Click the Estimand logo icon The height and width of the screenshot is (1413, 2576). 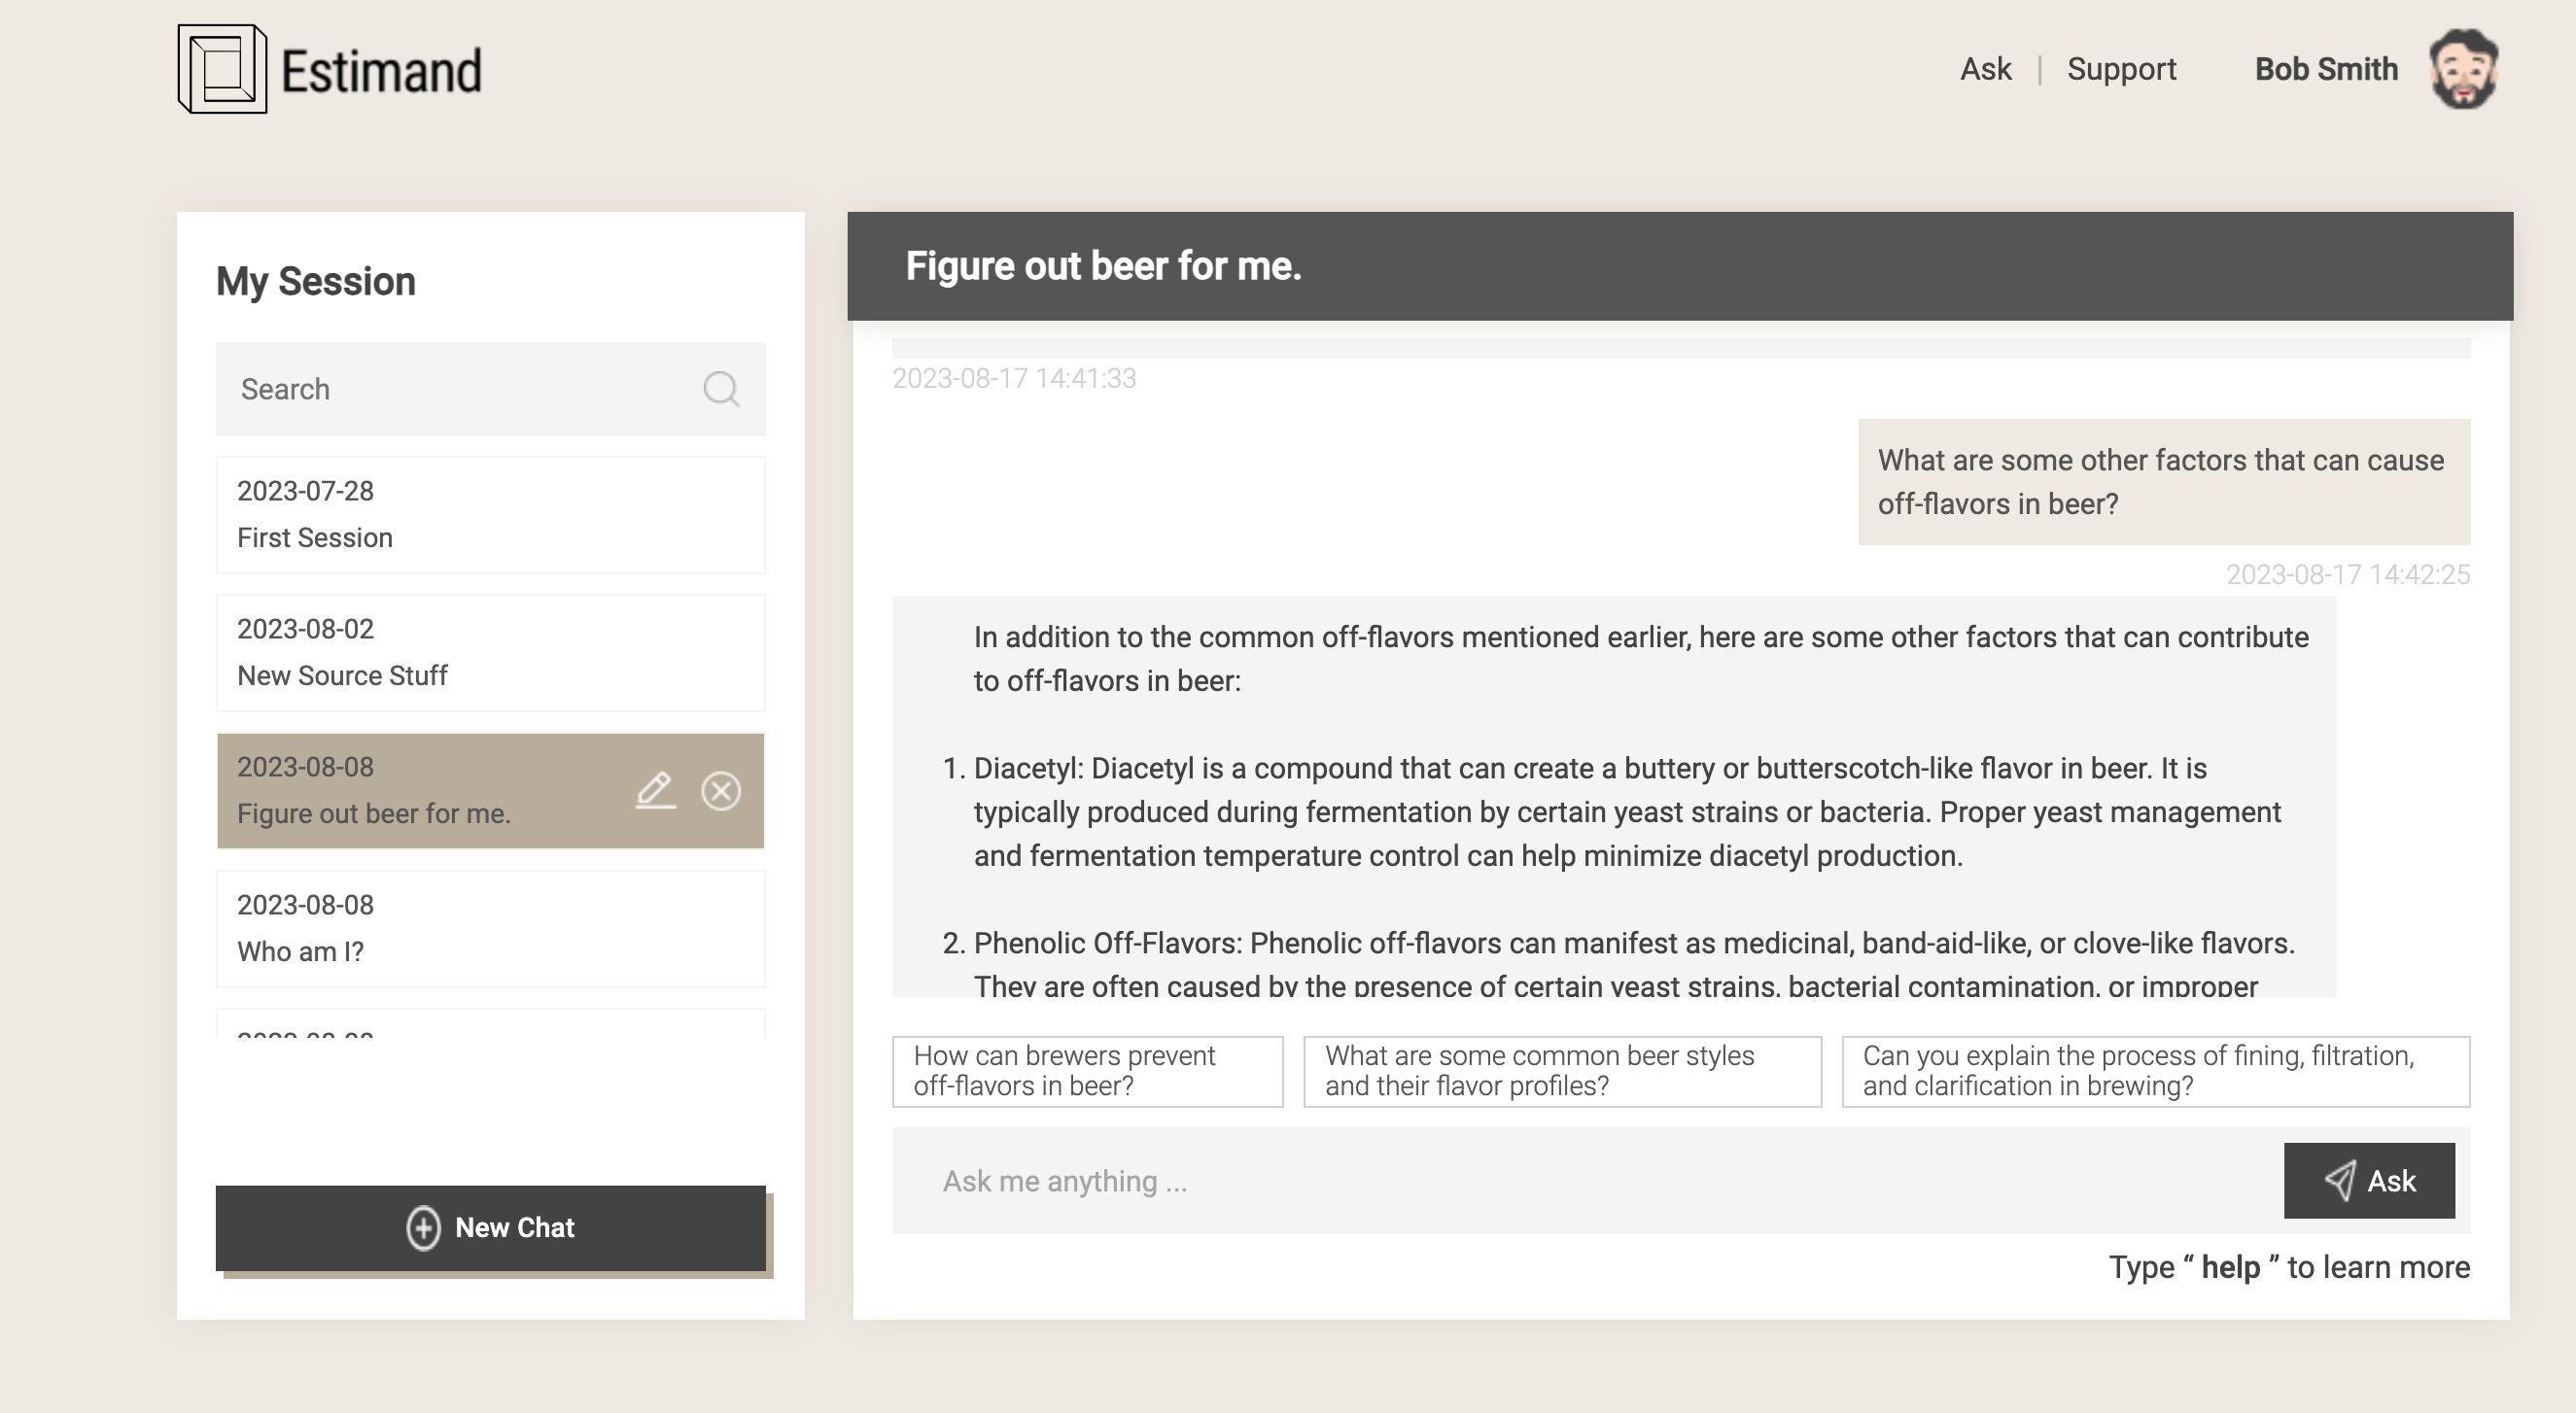point(222,69)
